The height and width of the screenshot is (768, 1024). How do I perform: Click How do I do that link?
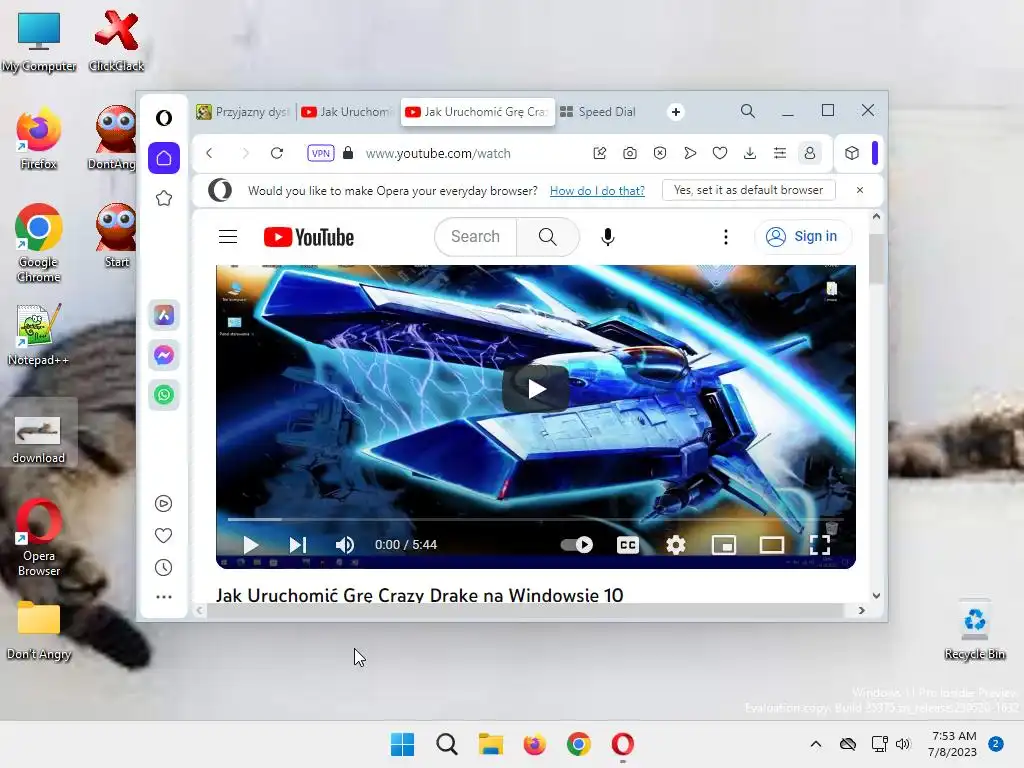point(597,191)
